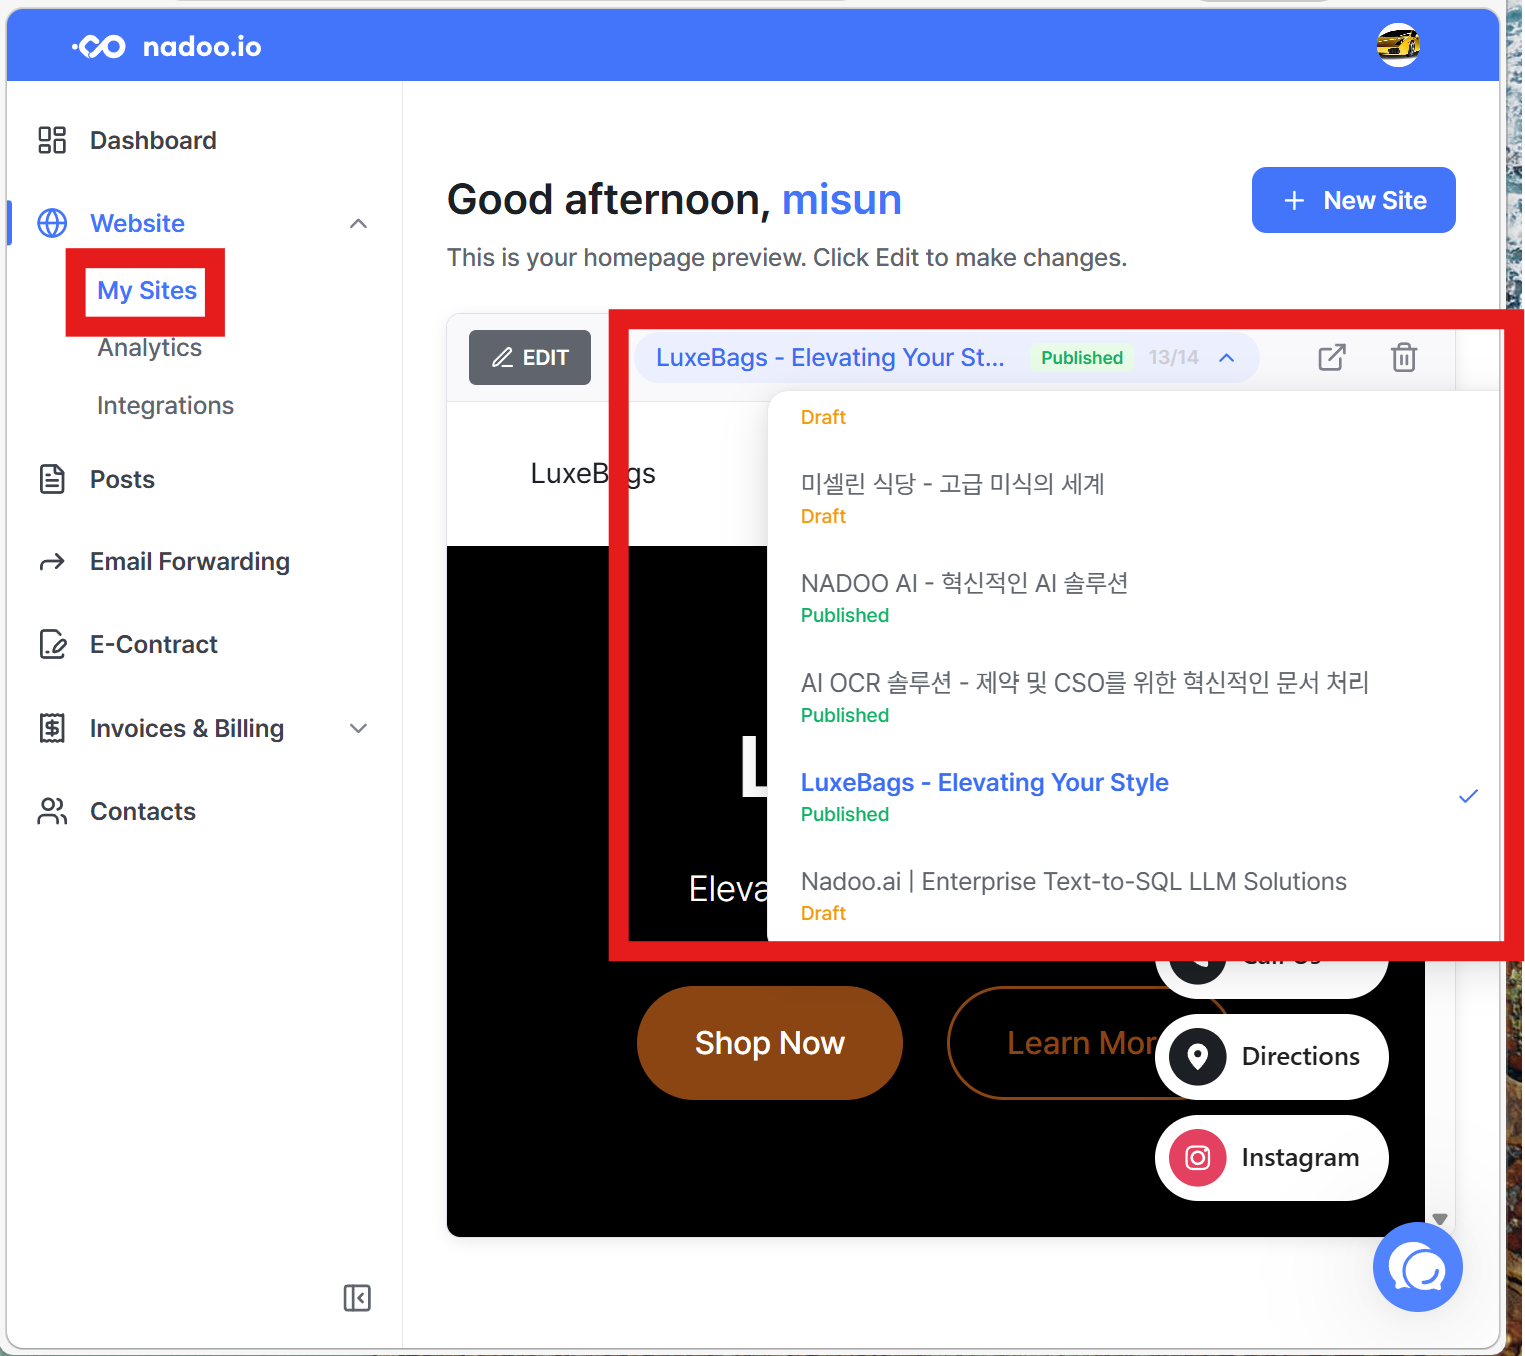
Task: Open the E-Contract section
Action: (x=154, y=644)
